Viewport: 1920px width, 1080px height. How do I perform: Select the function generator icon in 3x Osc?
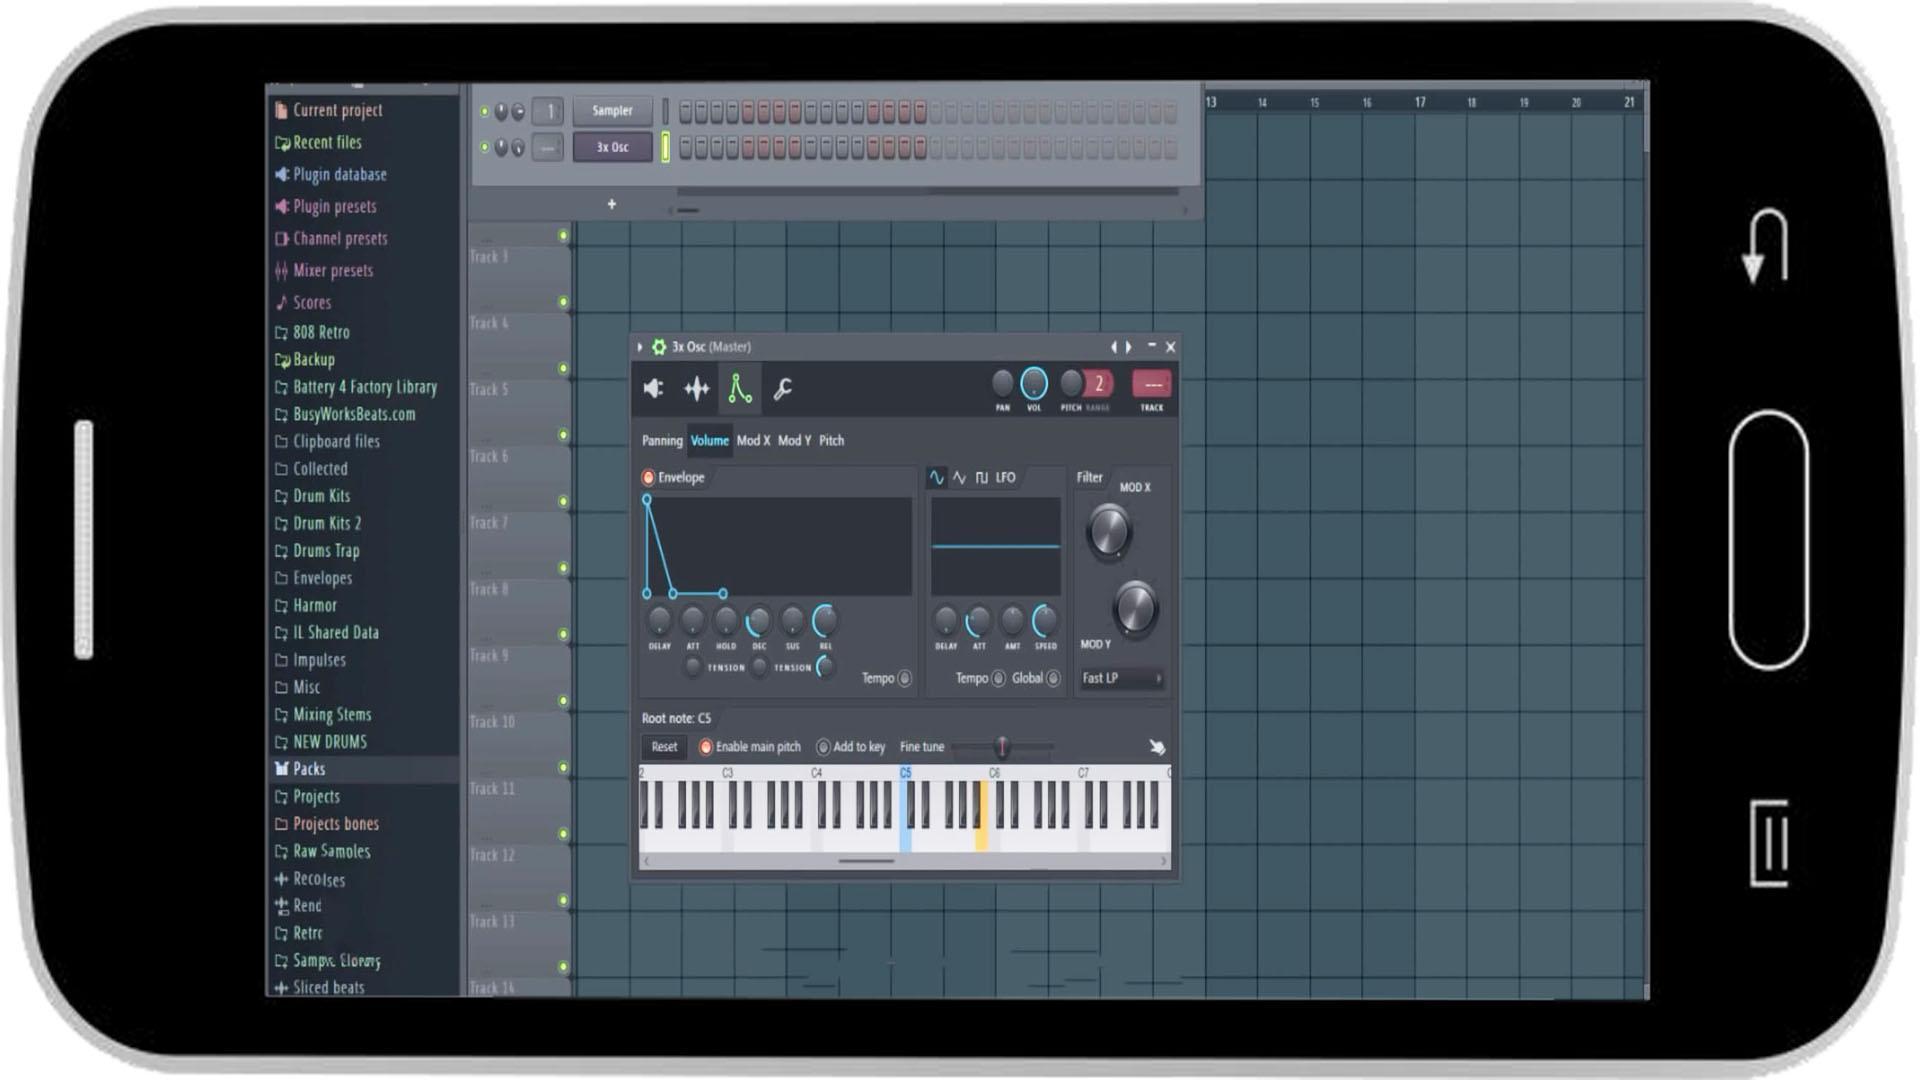(741, 388)
